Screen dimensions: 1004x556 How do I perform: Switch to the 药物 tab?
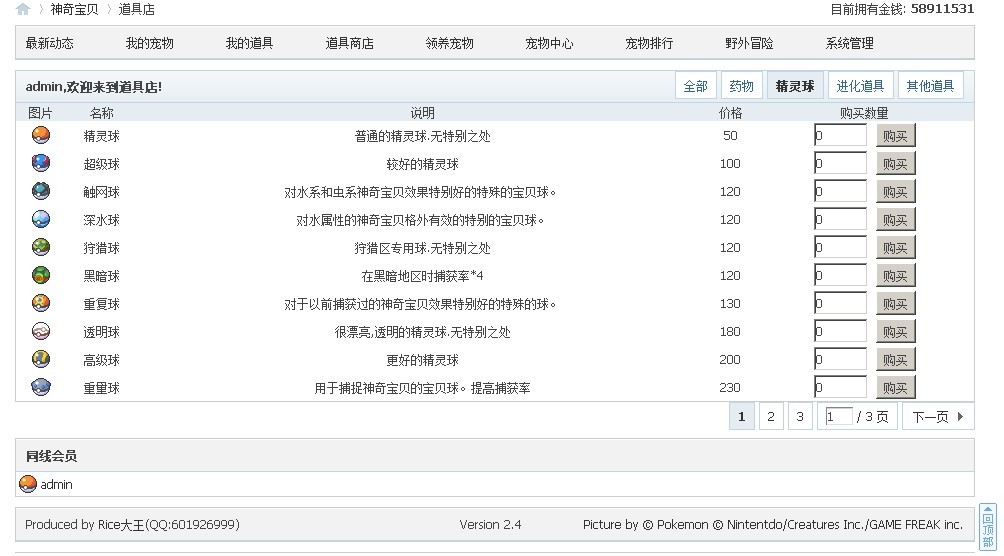pyautogui.click(x=741, y=86)
